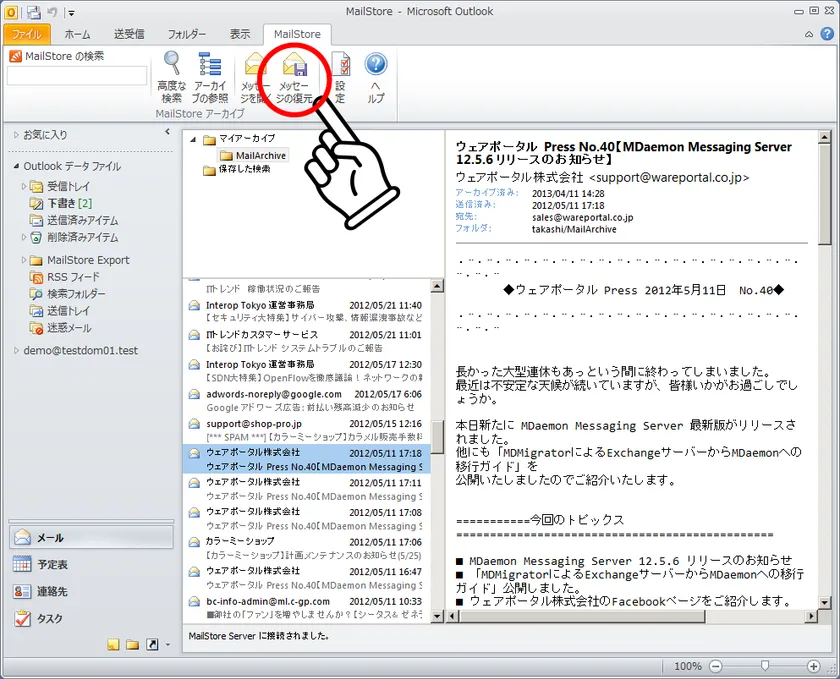This screenshot has width=840, height=679.
Task: Expand the MailStore Export folder
Action: coord(24,260)
